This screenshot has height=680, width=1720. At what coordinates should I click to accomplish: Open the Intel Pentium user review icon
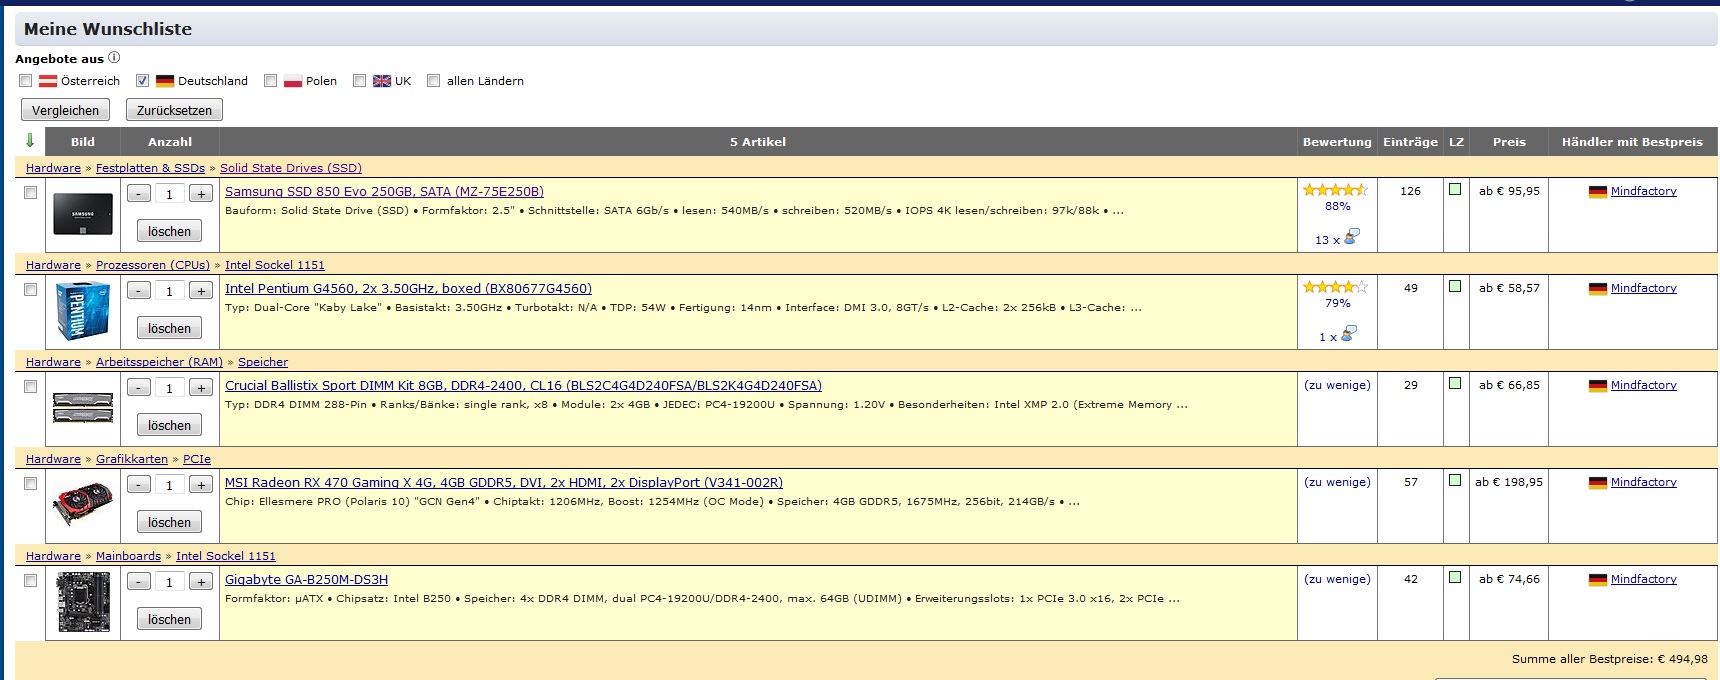click(x=1349, y=335)
